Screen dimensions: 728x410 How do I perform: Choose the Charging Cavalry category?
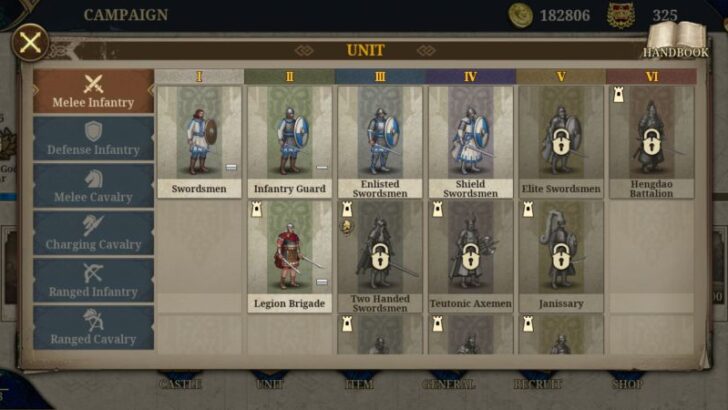point(93,233)
